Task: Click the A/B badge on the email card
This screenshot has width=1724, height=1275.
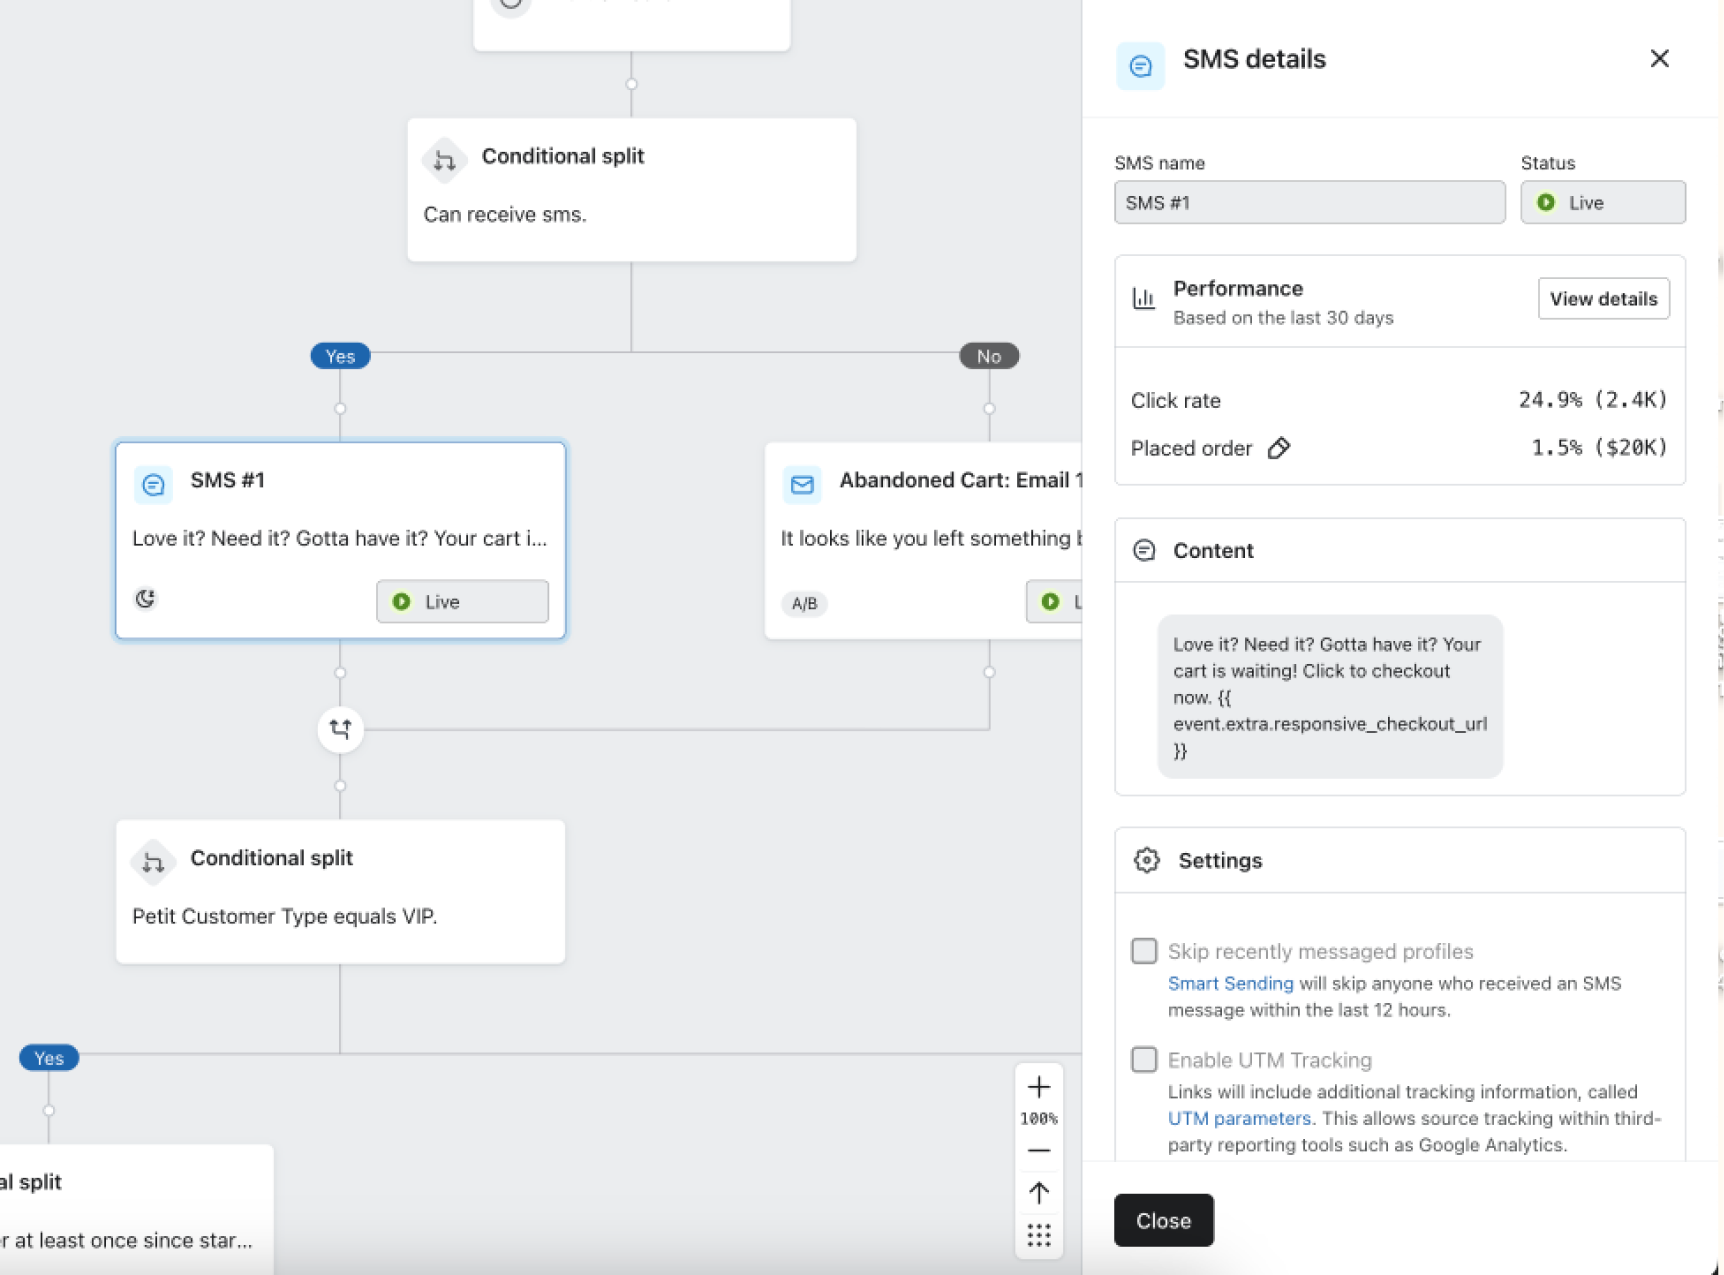Action: [804, 603]
